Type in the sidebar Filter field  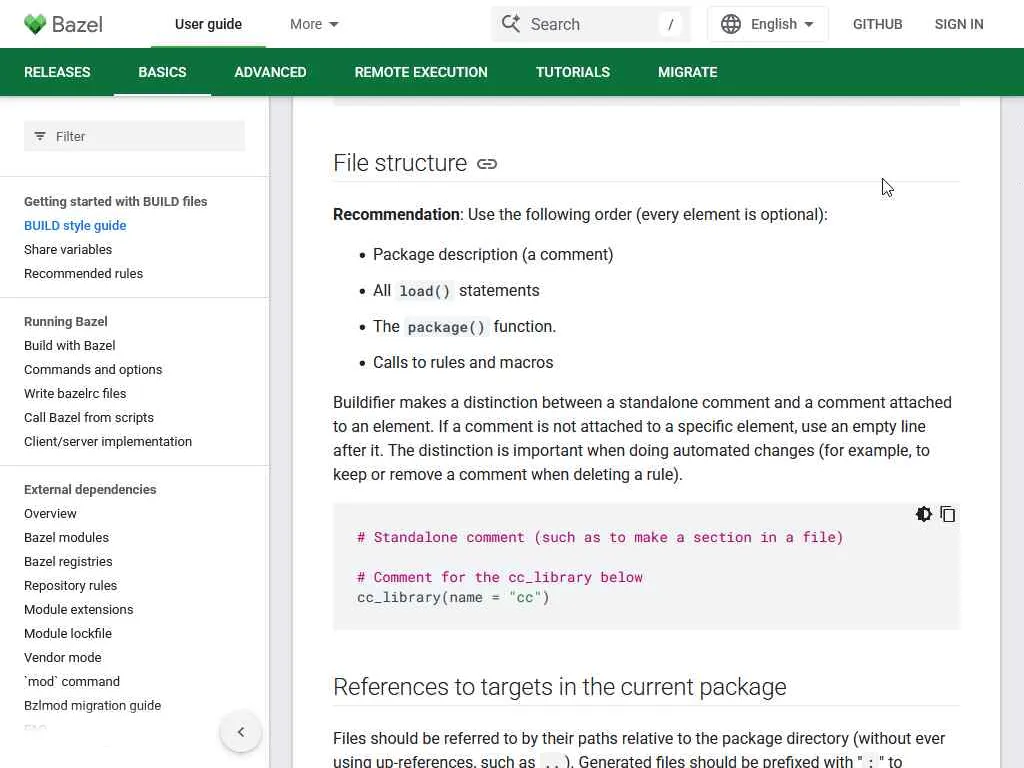tap(145, 136)
